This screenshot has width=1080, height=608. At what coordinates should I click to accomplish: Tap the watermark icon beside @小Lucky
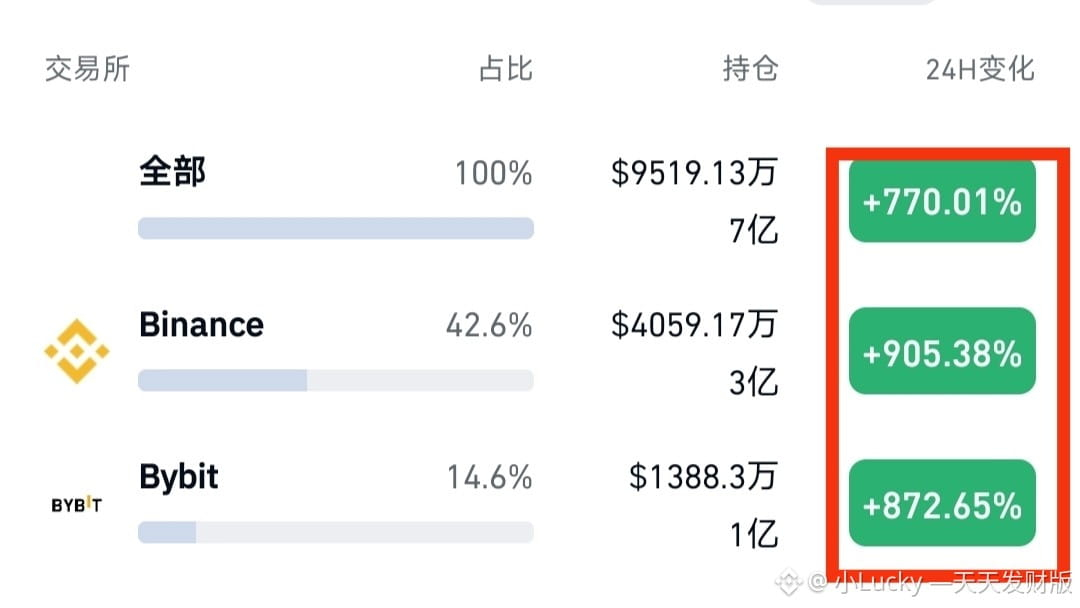click(789, 583)
